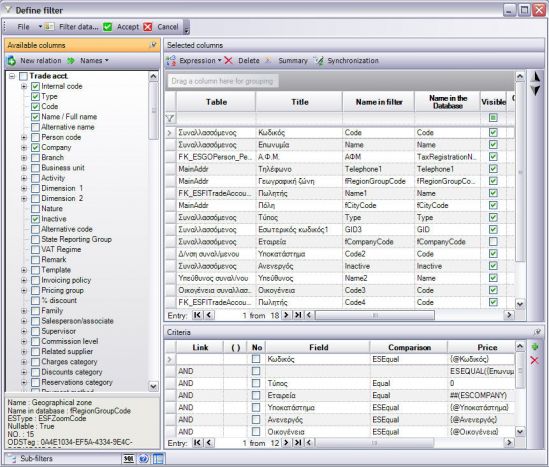The image size is (549, 467).
Task: Pin the Available columns panel
Action: coord(153,45)
